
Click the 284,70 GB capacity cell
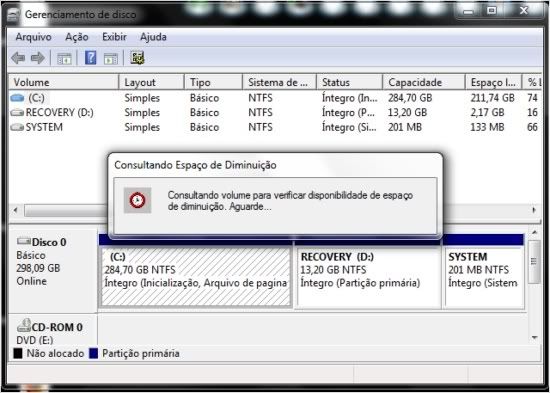pyautogui.click(x=410, y=98)
